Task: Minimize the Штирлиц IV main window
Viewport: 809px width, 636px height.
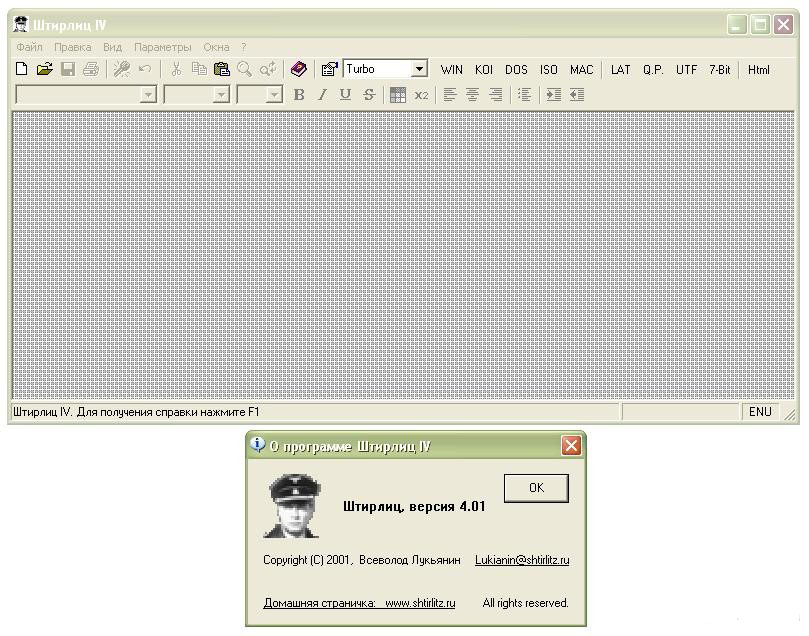Action: coord(737,24)
